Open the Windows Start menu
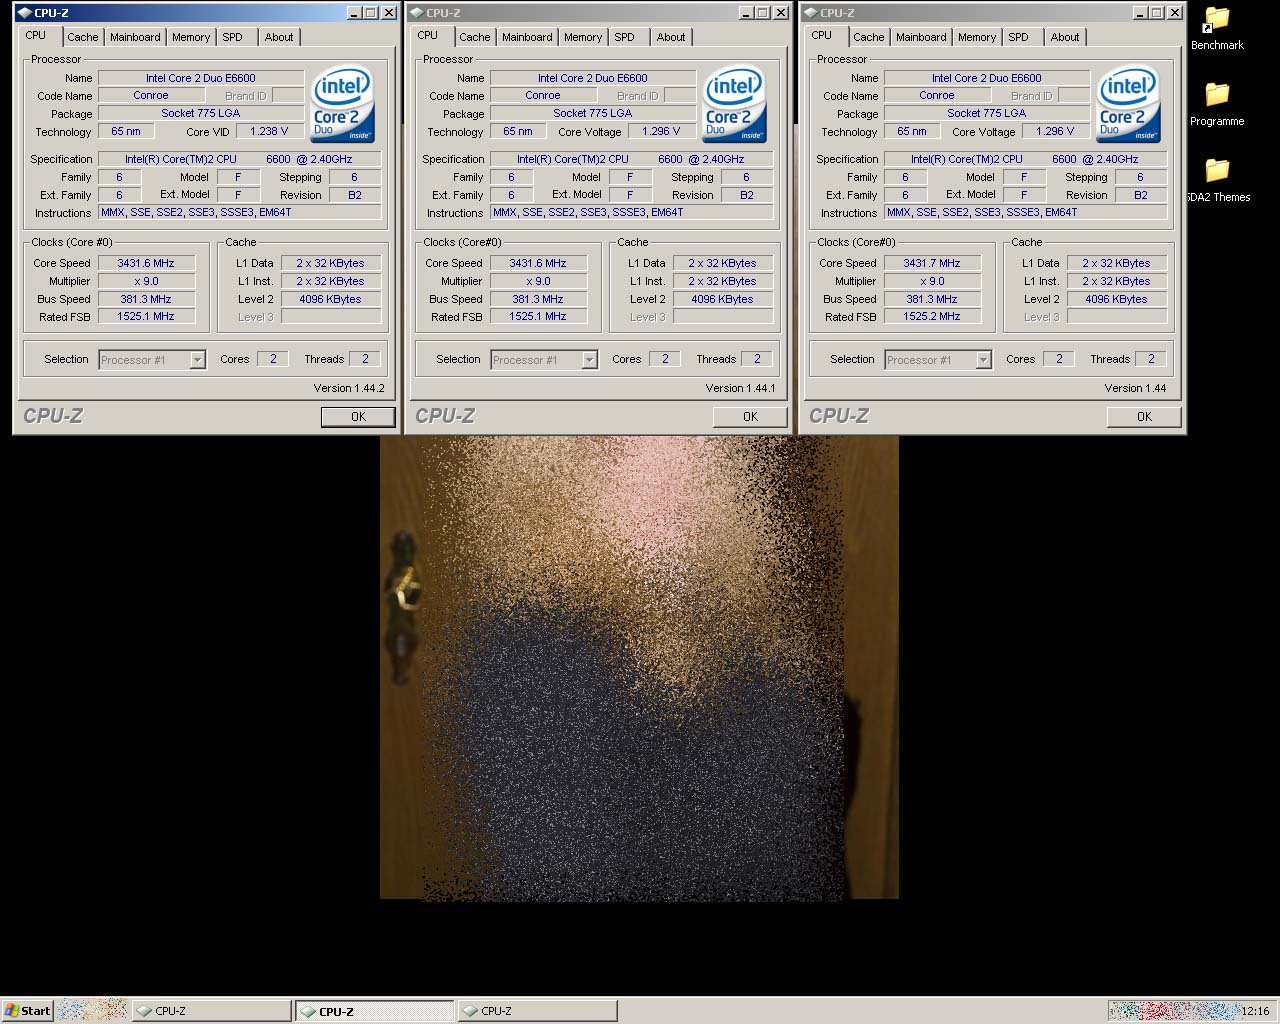 tap(27, 1011)
